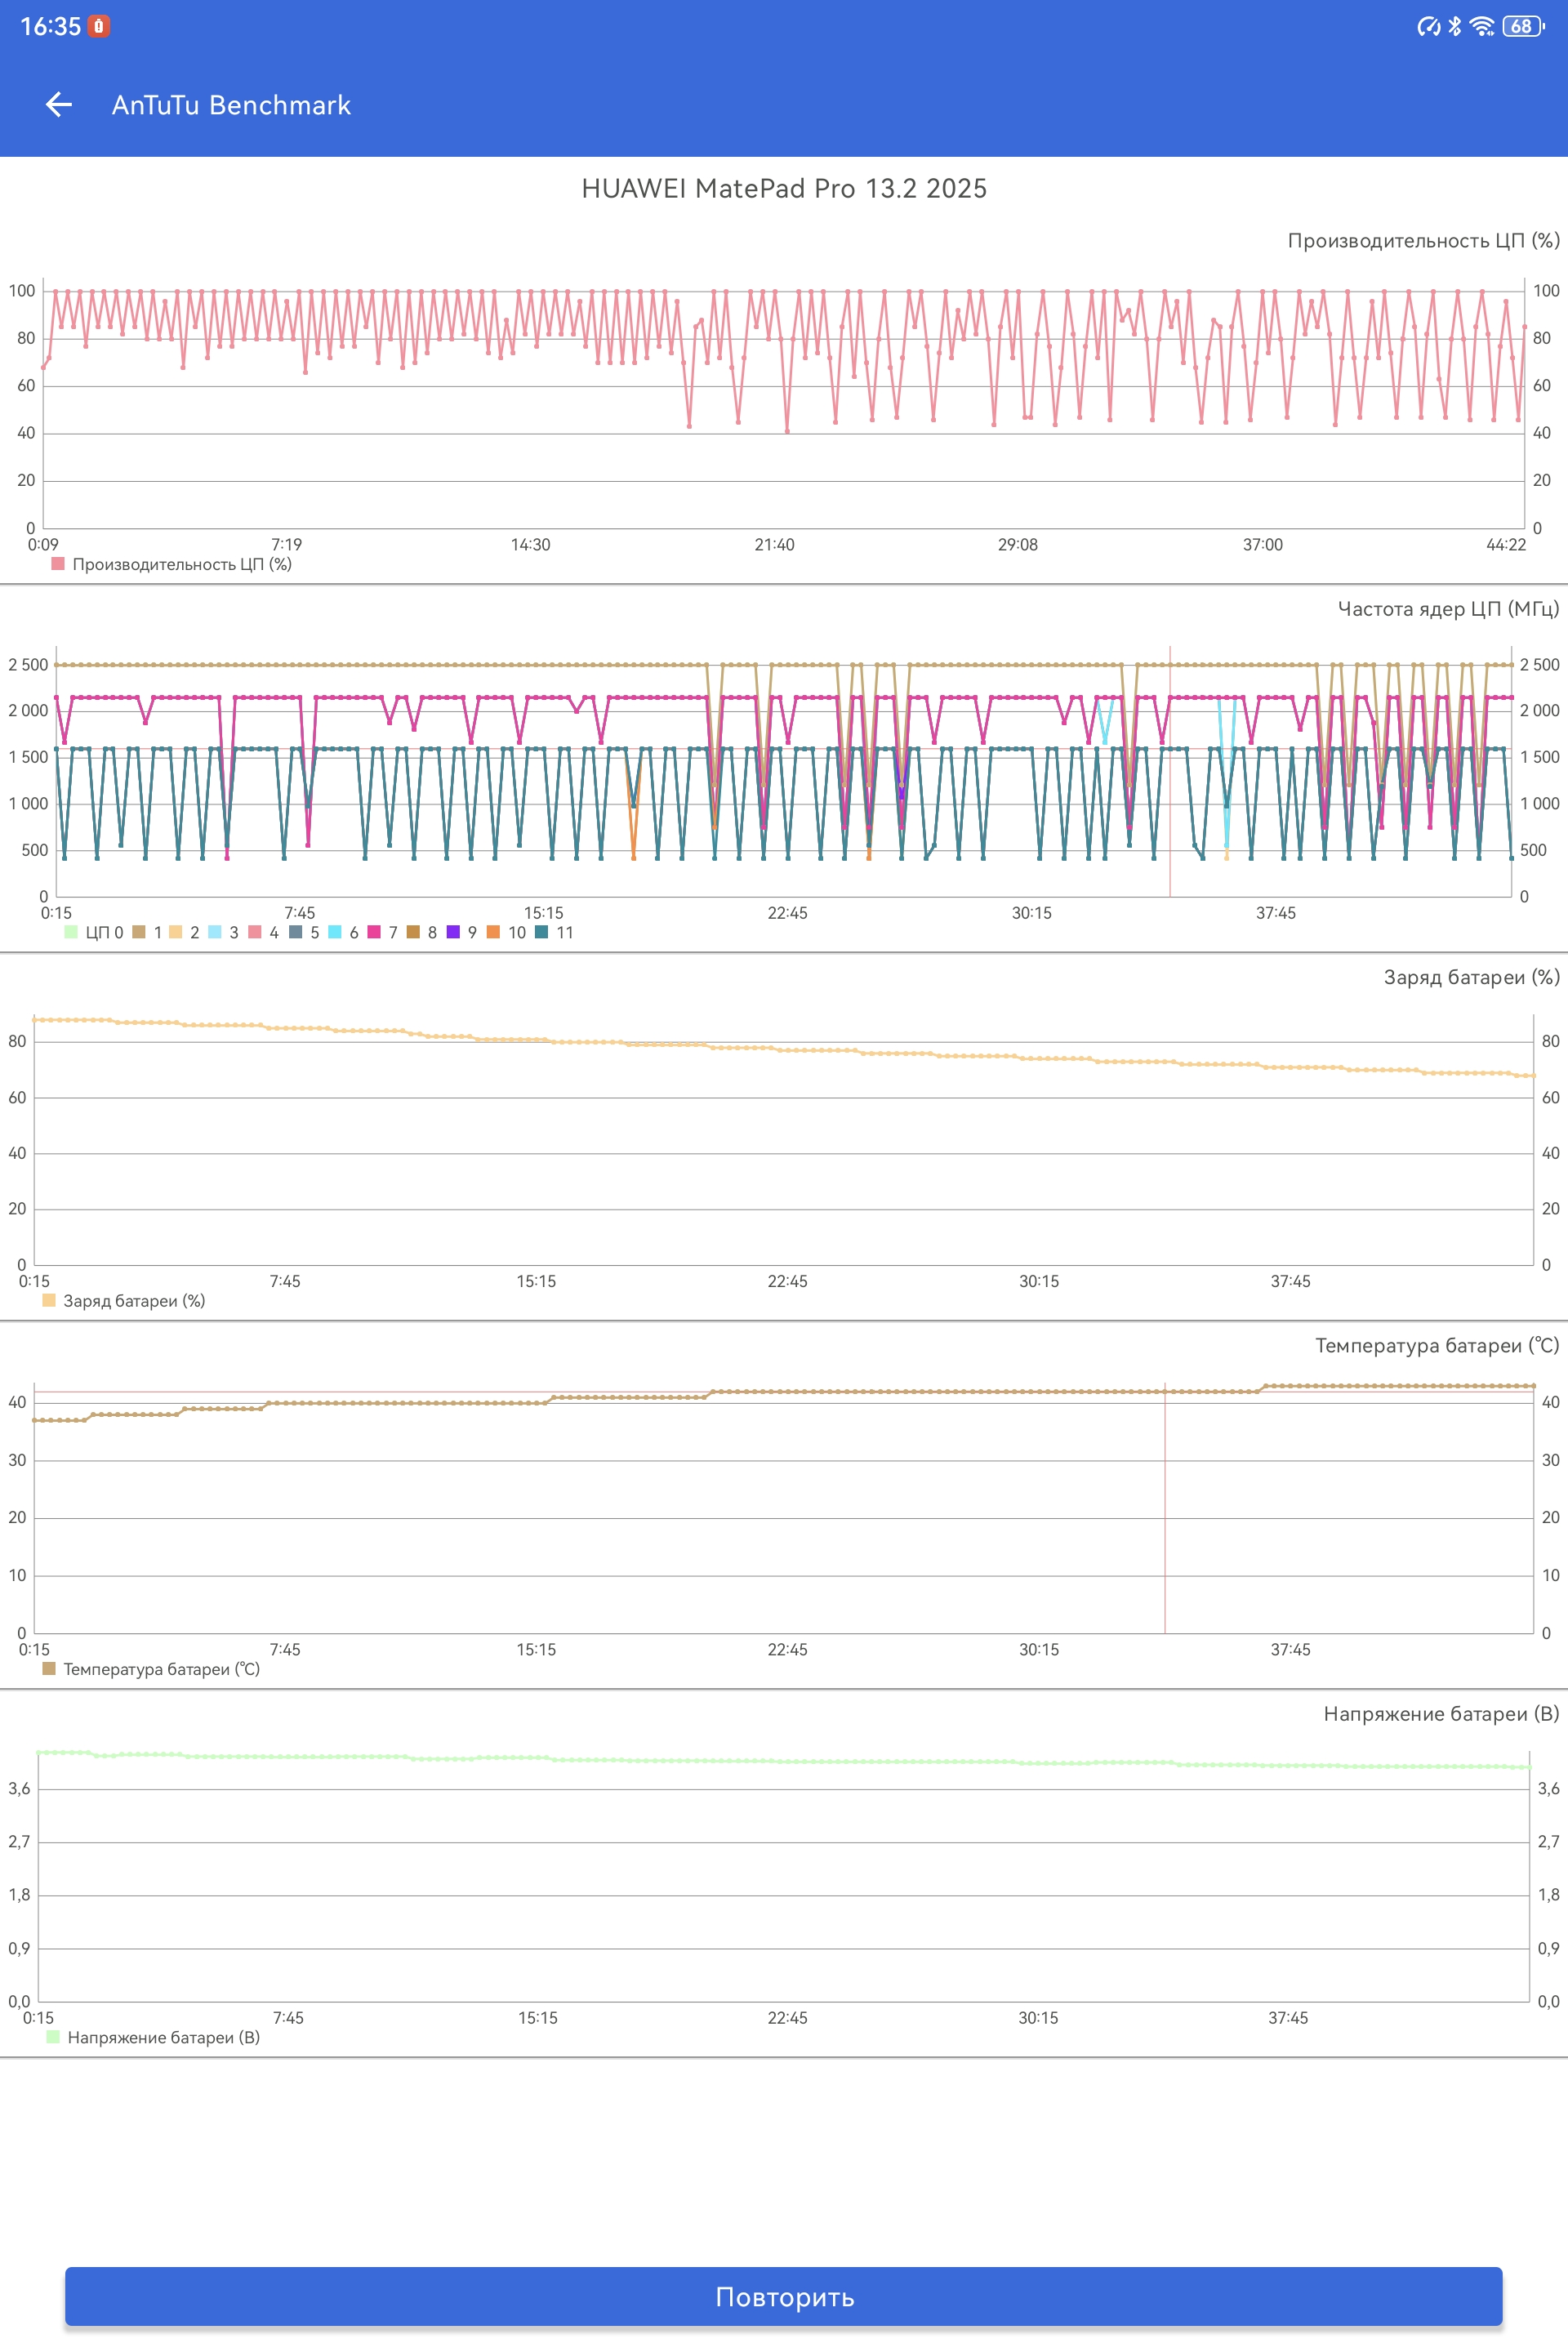Tap the performance mode gauge icon
Viewport: 1568px width, 2352px height.
[1429, 27]
